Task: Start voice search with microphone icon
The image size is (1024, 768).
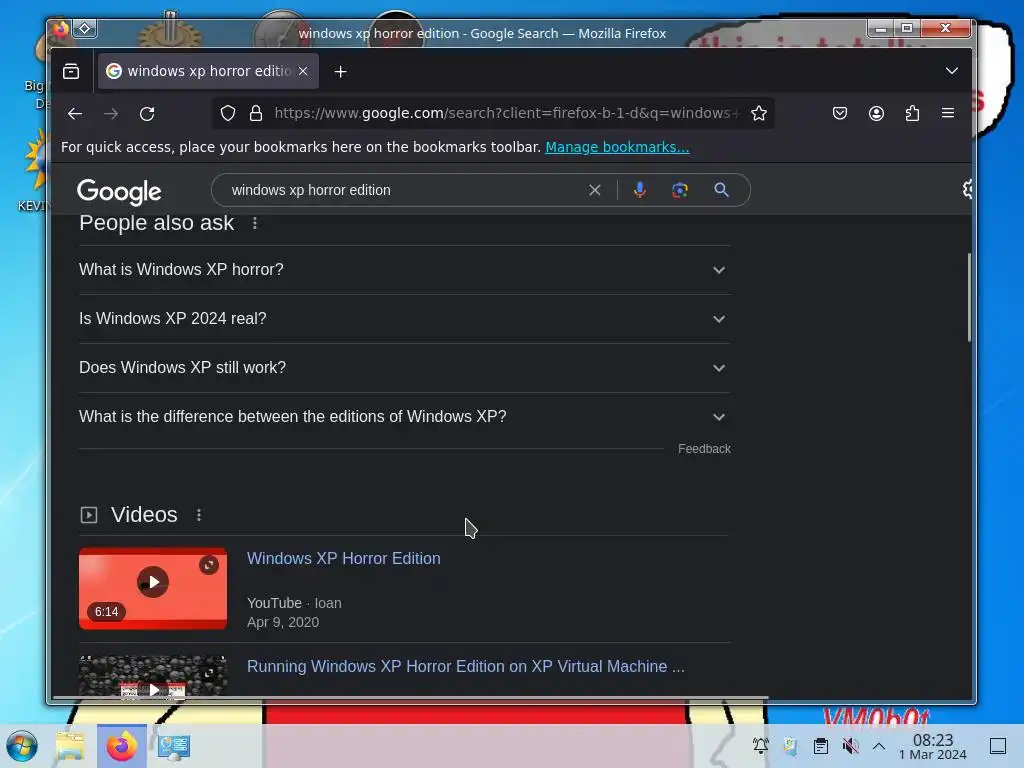Action: click(x=640, y=190)
